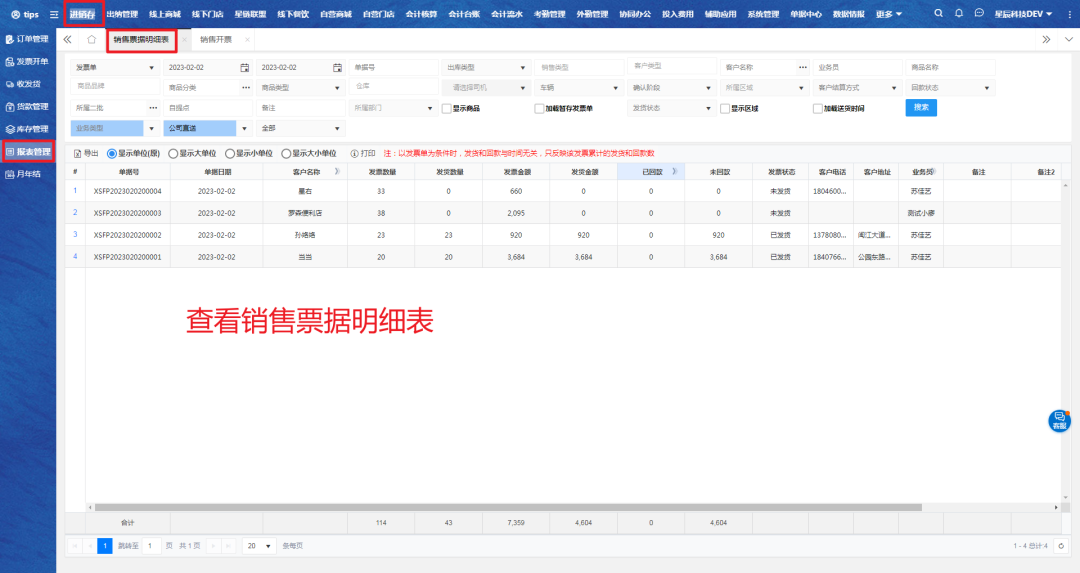Screen dimensions: 1080x573
Task: Switch to the 销售开票 tab
Action: click(x=216, y=39)
